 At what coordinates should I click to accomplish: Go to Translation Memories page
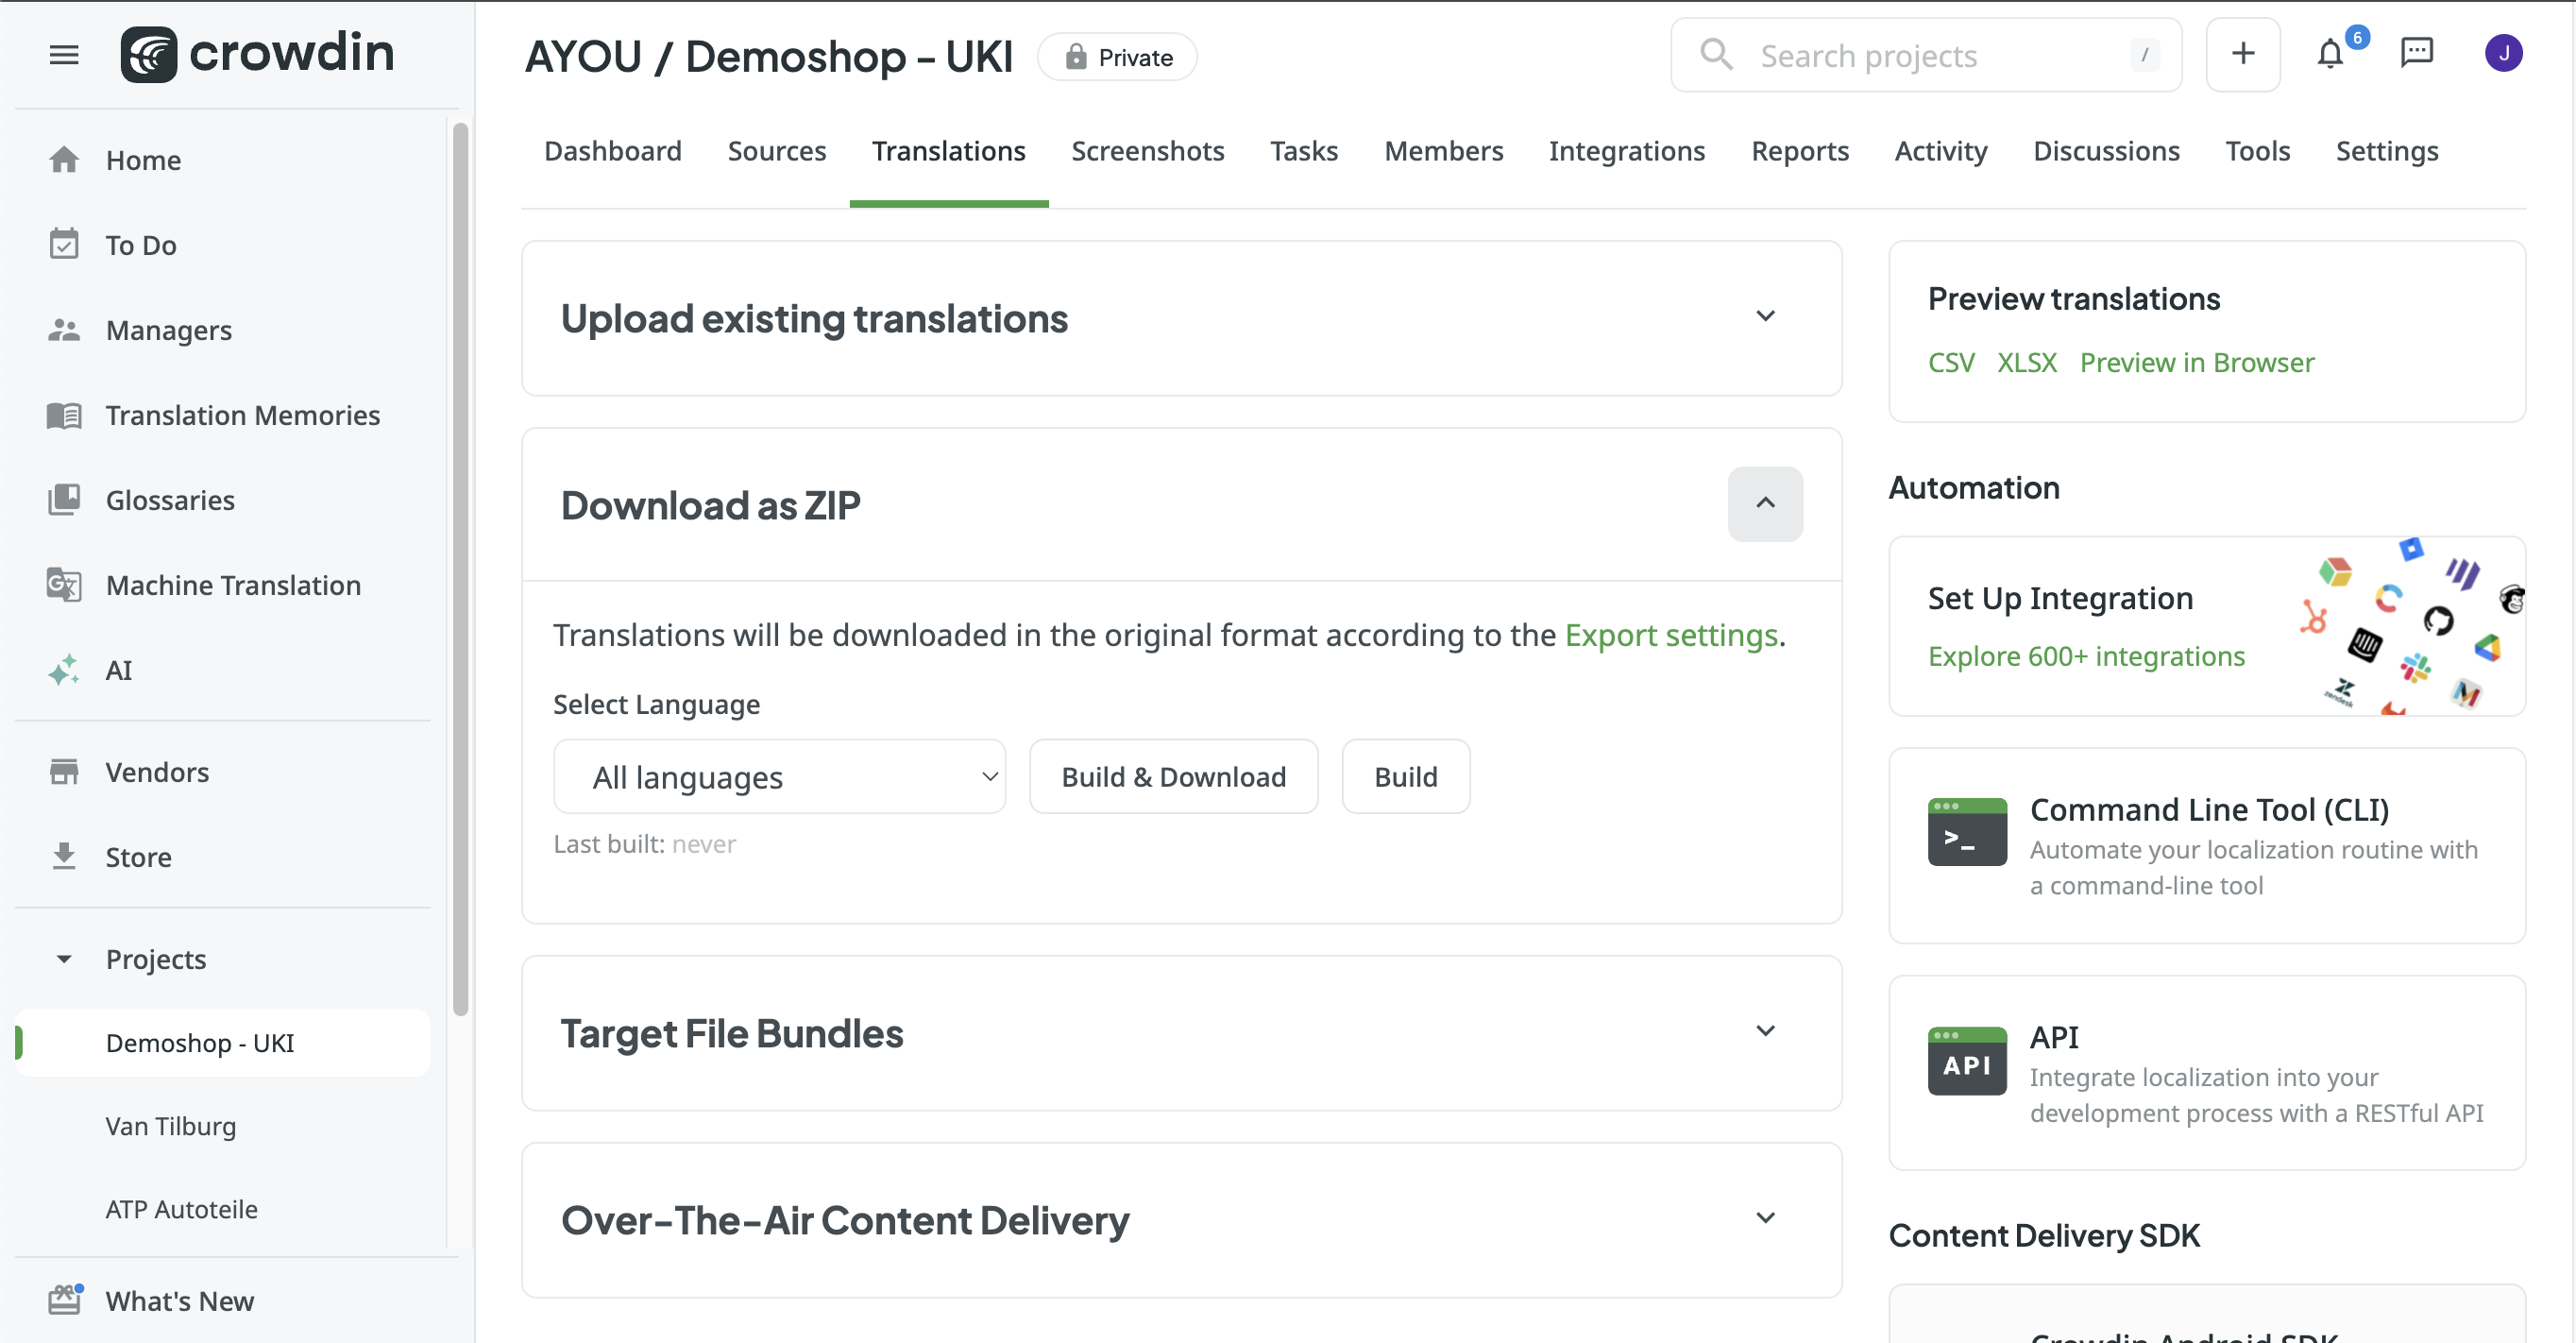coord(242,415)
